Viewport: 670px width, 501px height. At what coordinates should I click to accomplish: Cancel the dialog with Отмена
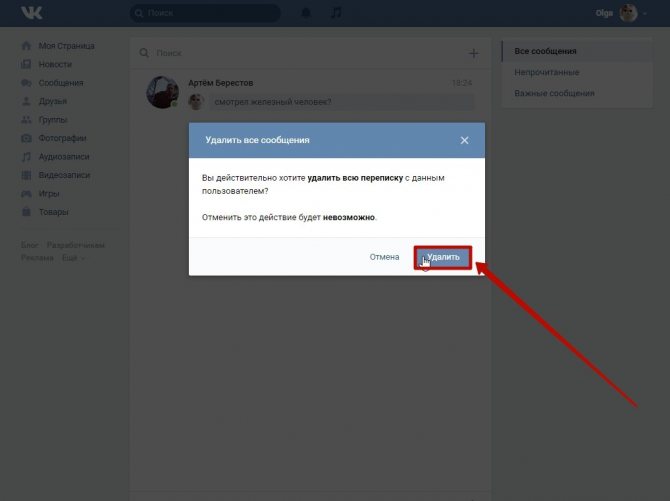click(384, 257)
